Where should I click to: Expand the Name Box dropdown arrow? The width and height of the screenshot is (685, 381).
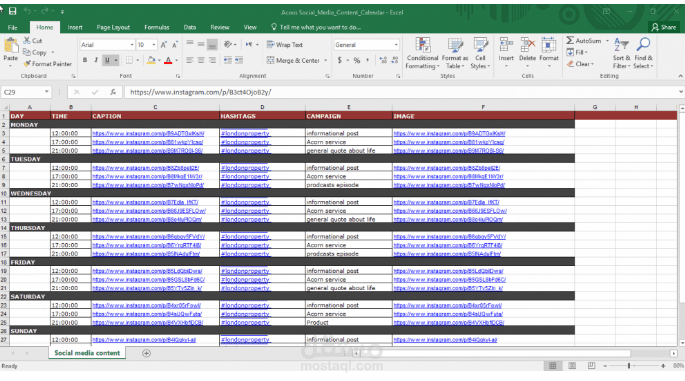[46, 92]
